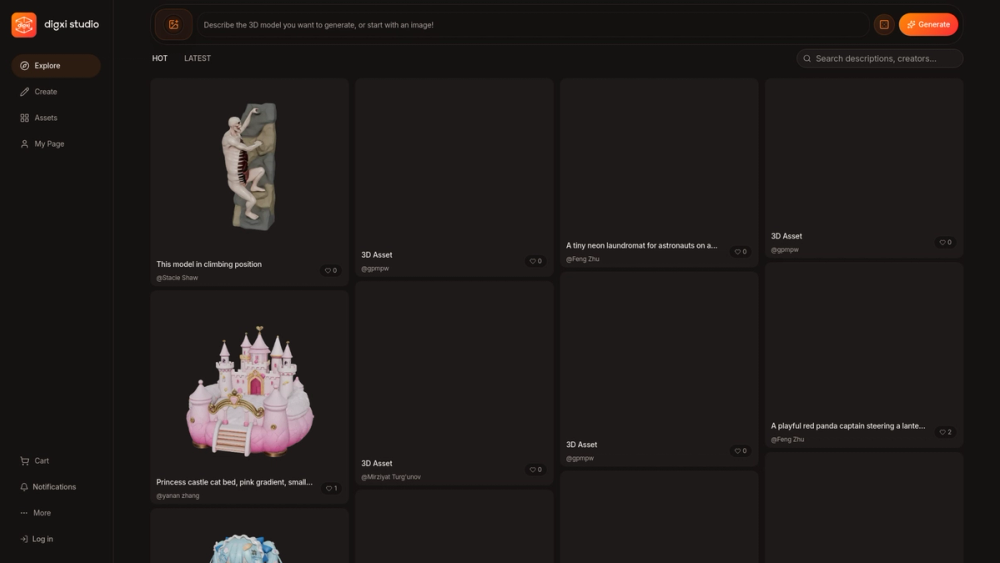
Task: Click the image upload icon in prompt bar
Action: click(173, 25)
